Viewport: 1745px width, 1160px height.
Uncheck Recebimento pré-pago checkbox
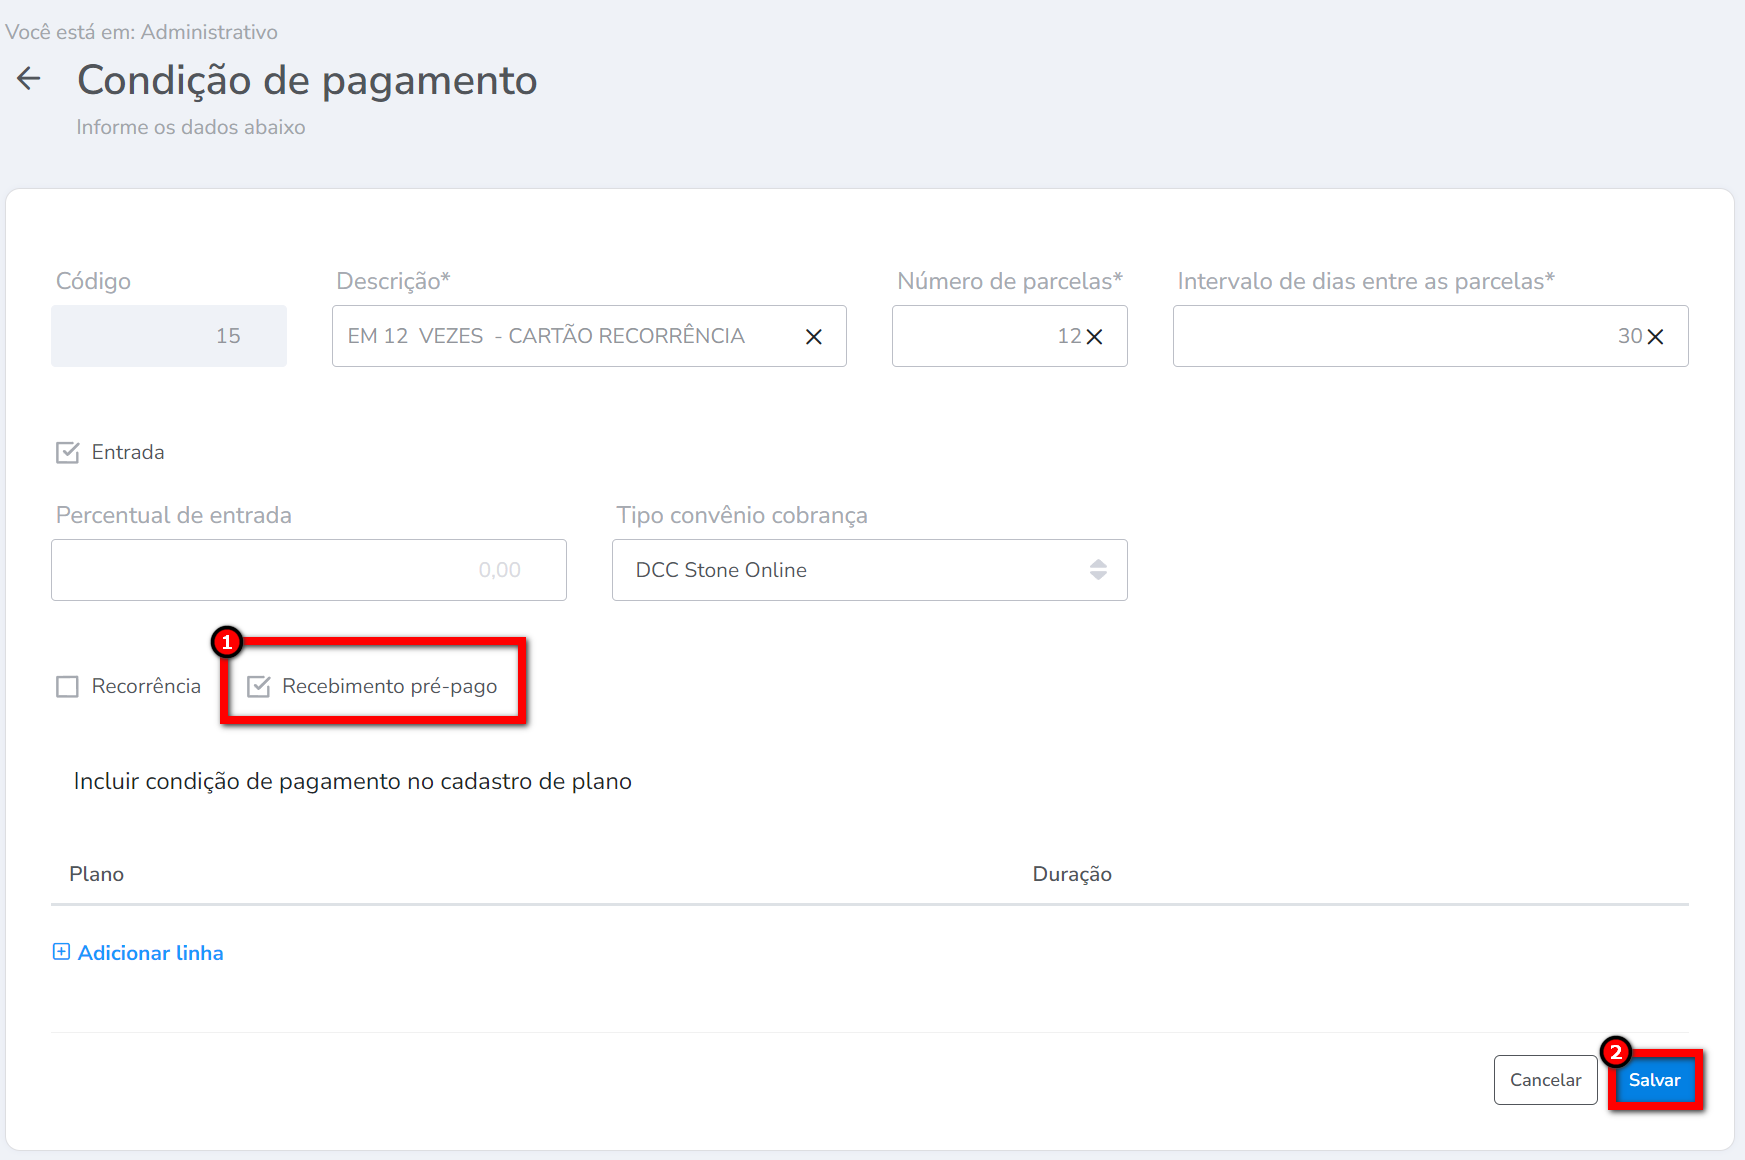[x=259, y=687]
